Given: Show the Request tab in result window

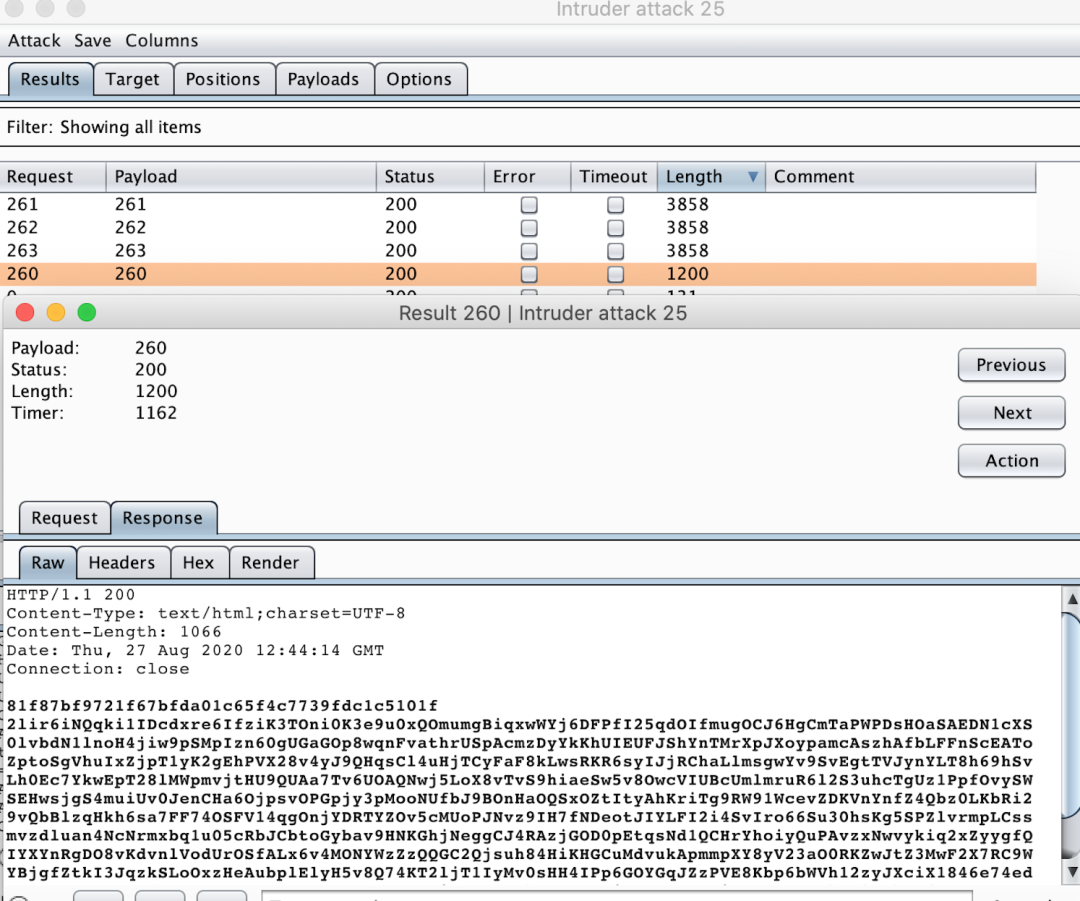Looking at the screenshot, I should [64, 518].
